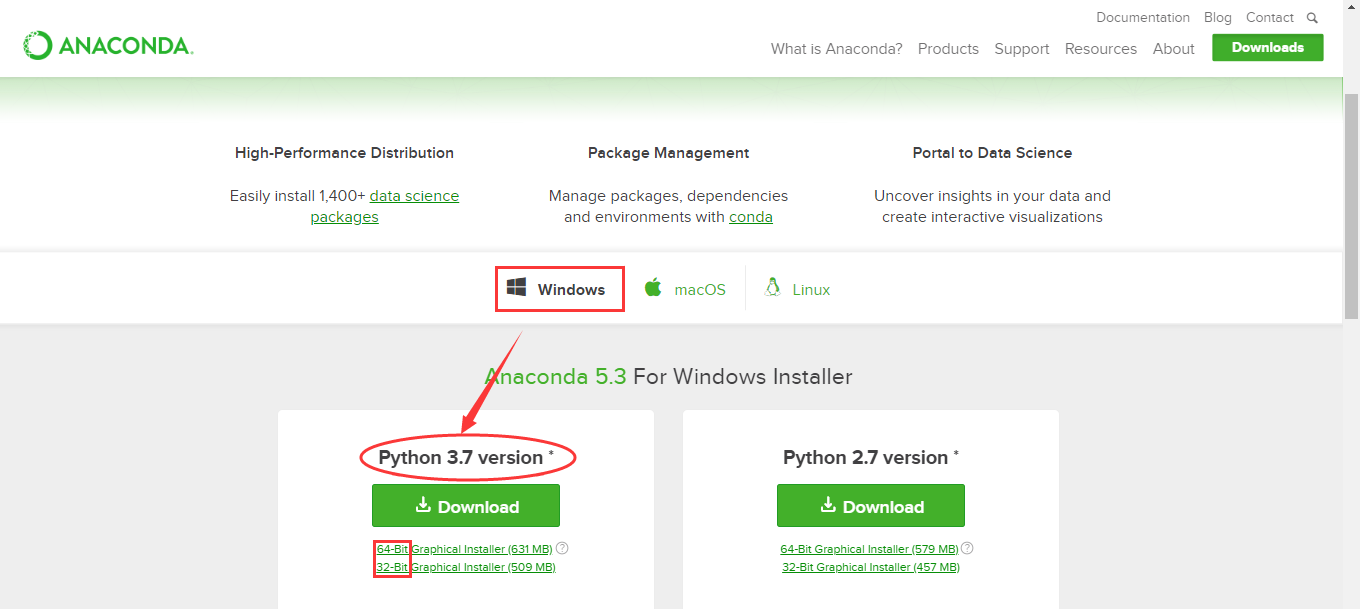Click help icon beside 64-Bit 579 MB installer
The image size is (1360, 609).
click(967, 548)
